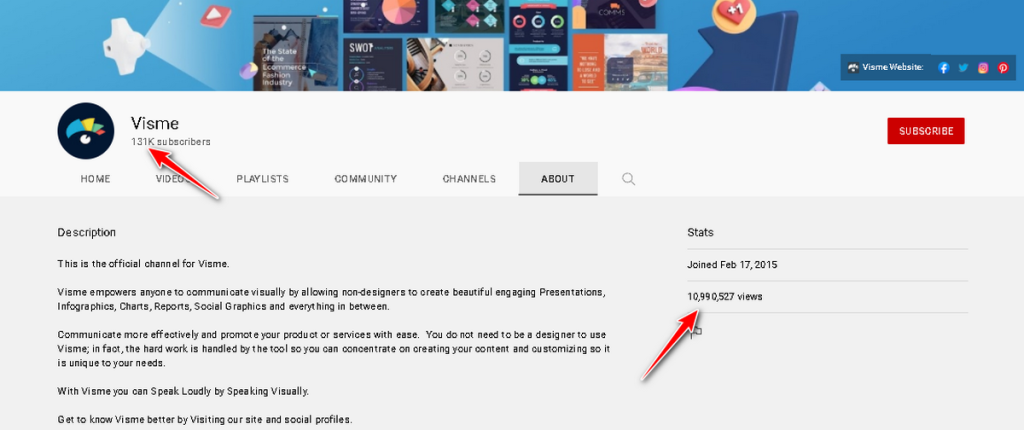Click the 10,990,527 views stat
Screen dimensions: 1024x430
pyautogui.click(x=725, y=297)
